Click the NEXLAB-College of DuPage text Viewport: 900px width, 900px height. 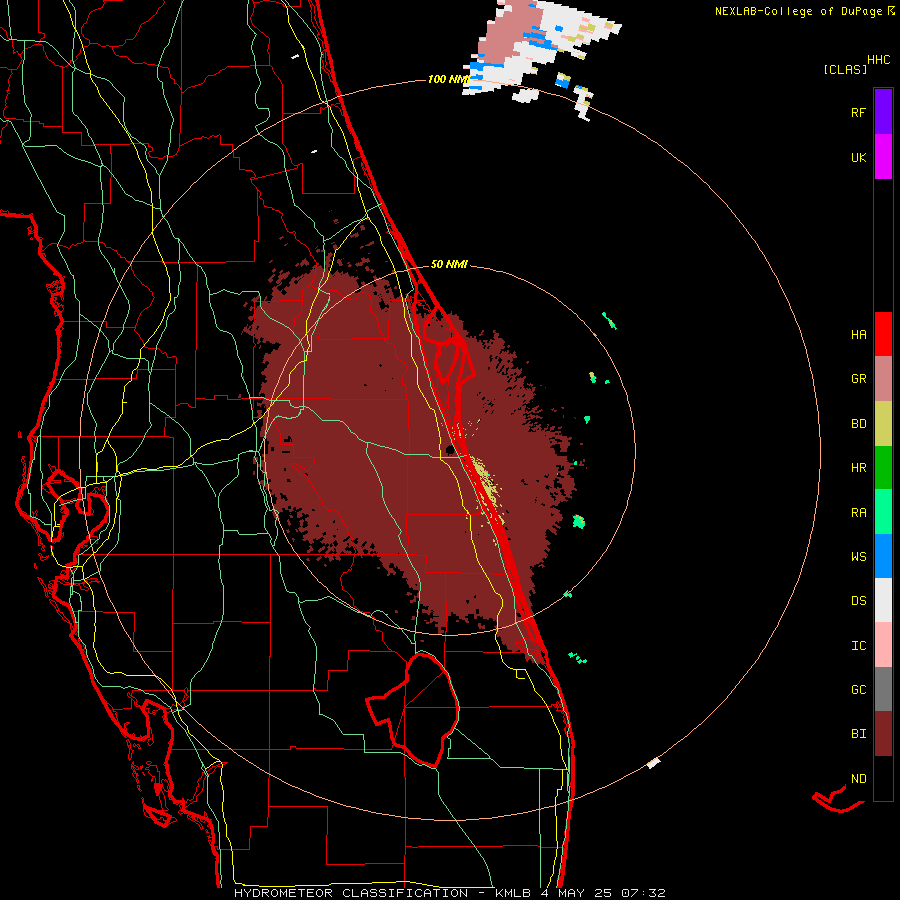pos(798,11)
